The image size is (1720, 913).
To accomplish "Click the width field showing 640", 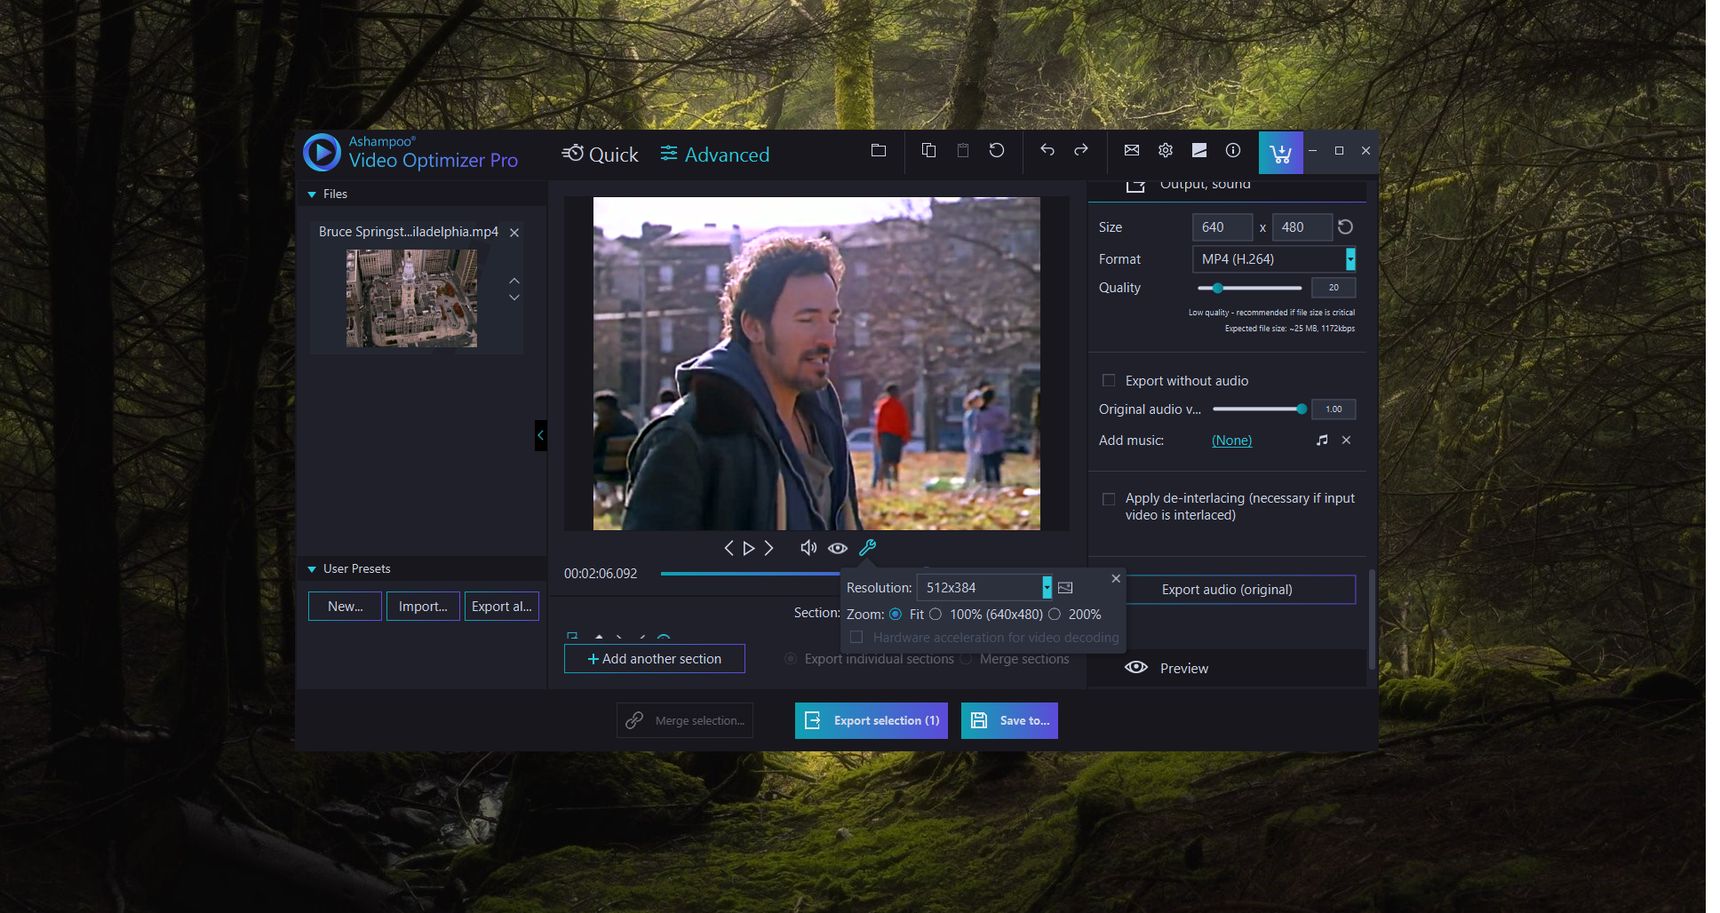I will (x=1222, y=227).
